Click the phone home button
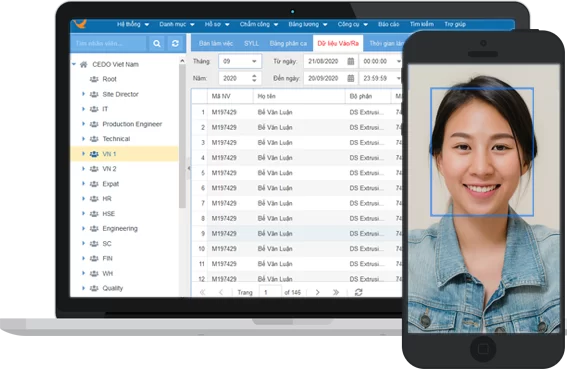Image resolution: width=567 pixels, height=369 pixels. (483, 348)
